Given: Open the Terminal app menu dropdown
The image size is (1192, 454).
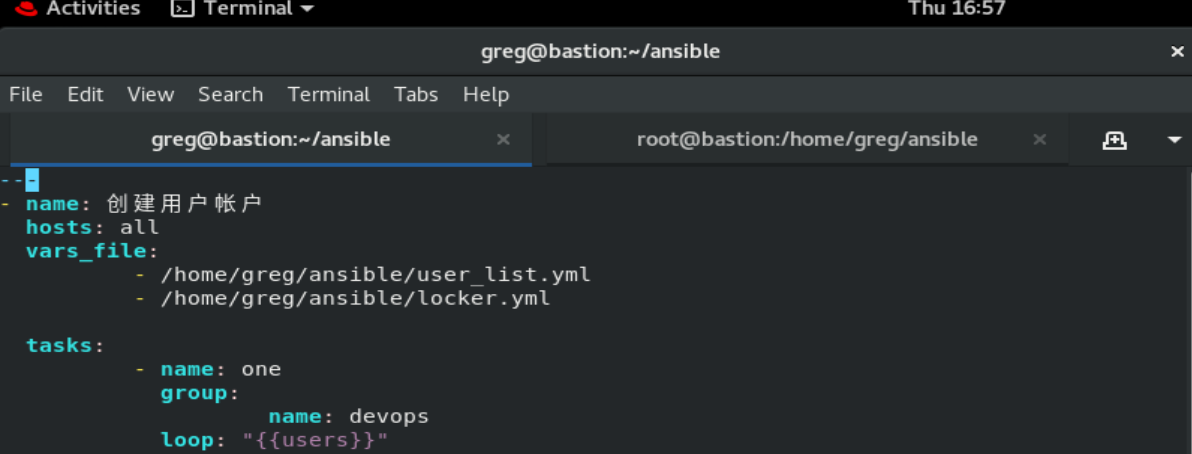Looking at the screenshot, I should tap(243, 8).
